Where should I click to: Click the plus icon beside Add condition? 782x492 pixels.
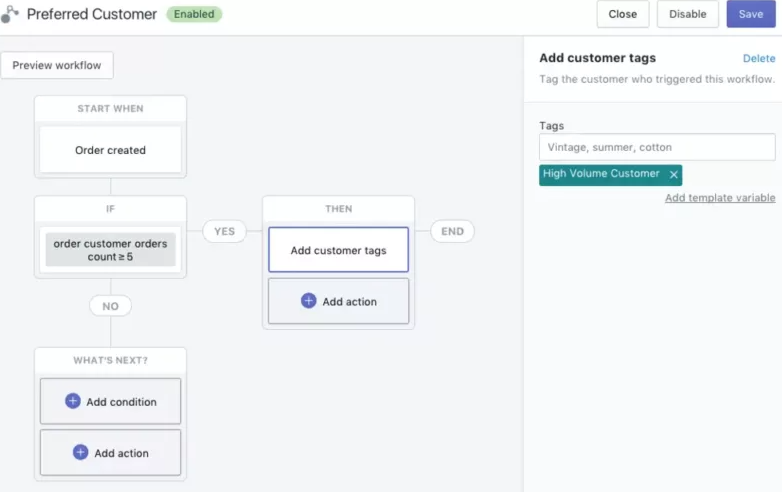[x=72, y=401]
